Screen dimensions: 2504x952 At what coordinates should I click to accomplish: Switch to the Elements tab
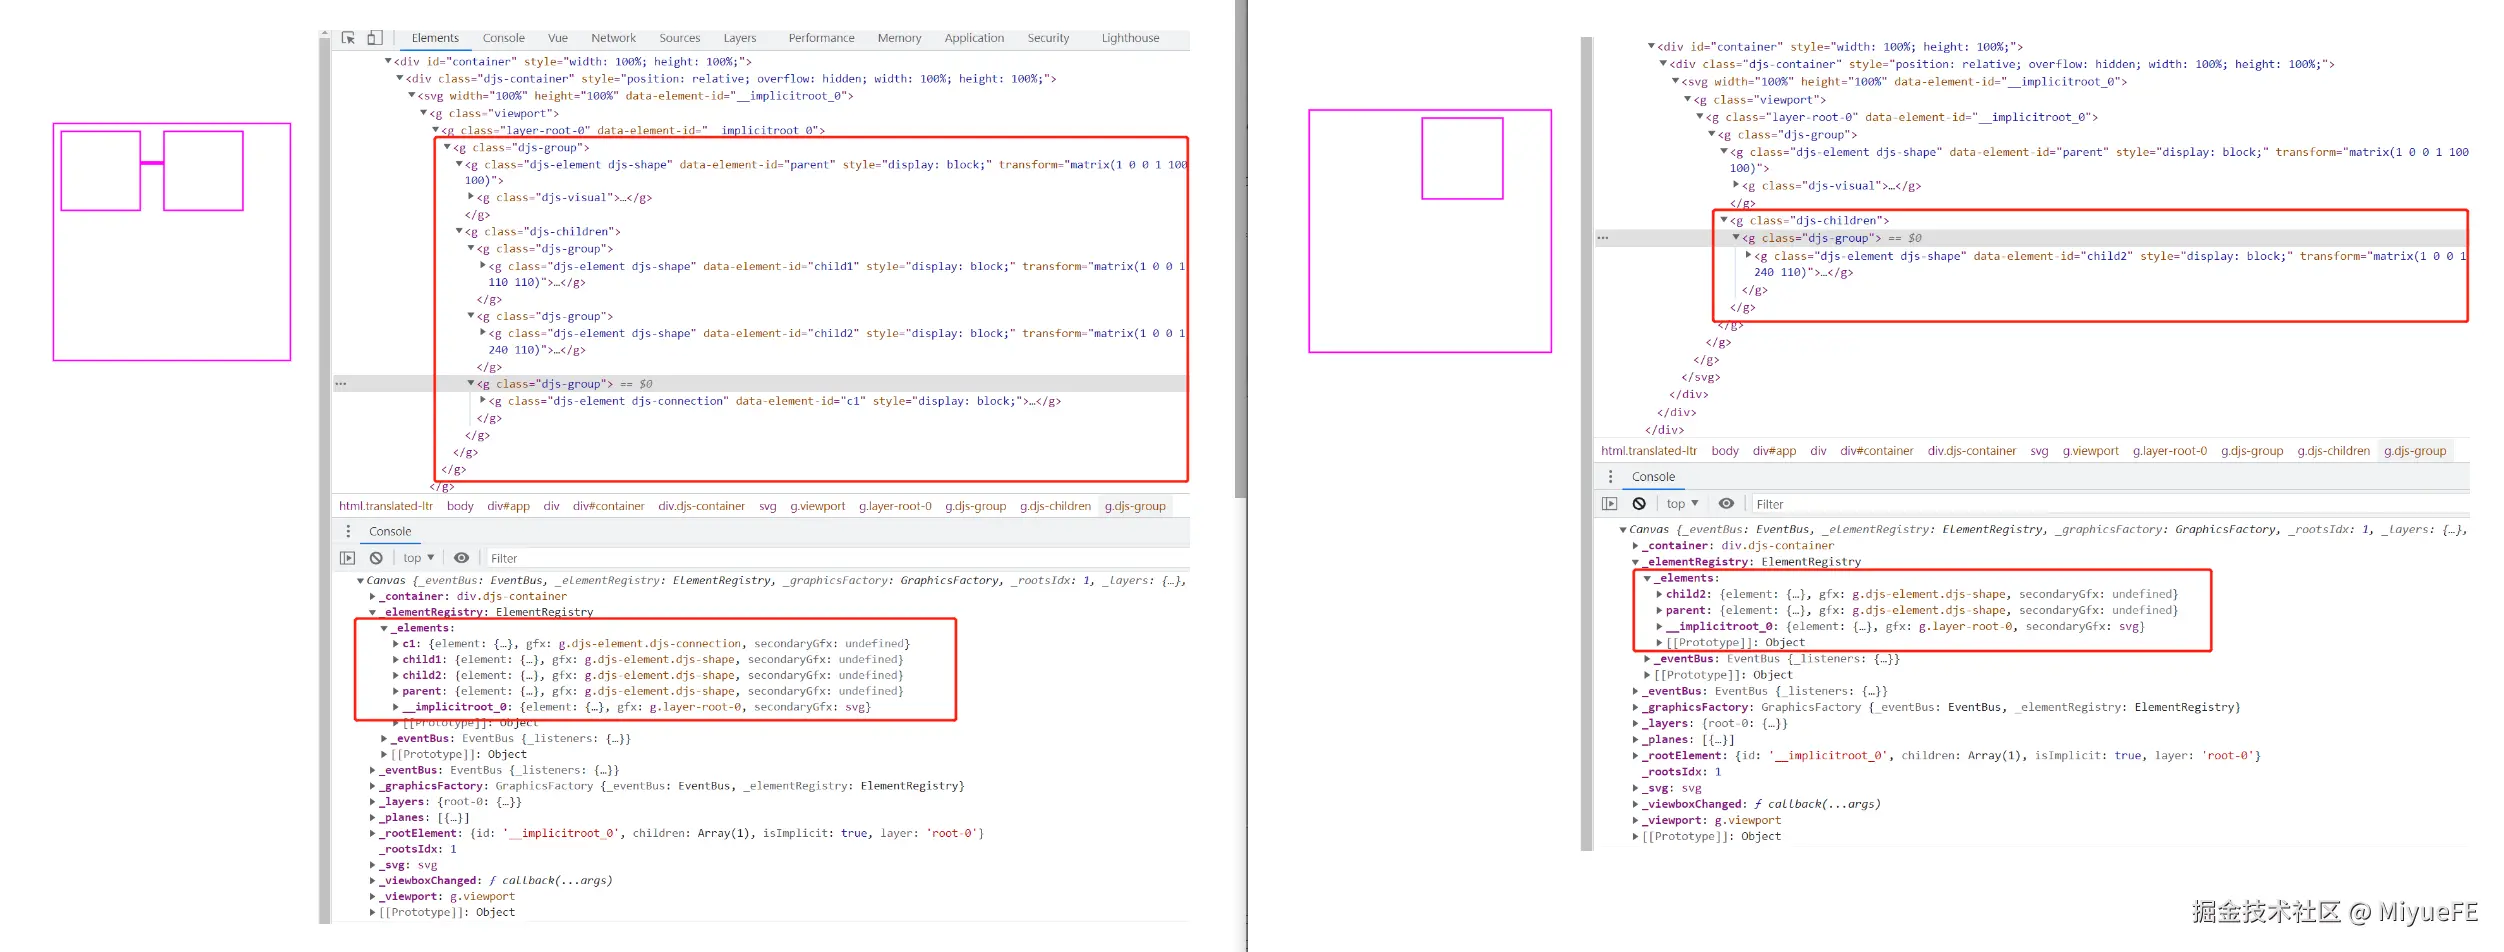coord(435,38)
